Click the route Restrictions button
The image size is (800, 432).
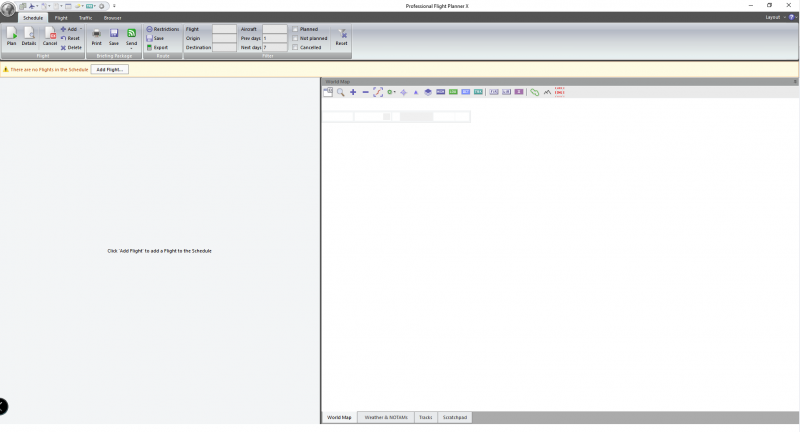click(x=163, y=29)
